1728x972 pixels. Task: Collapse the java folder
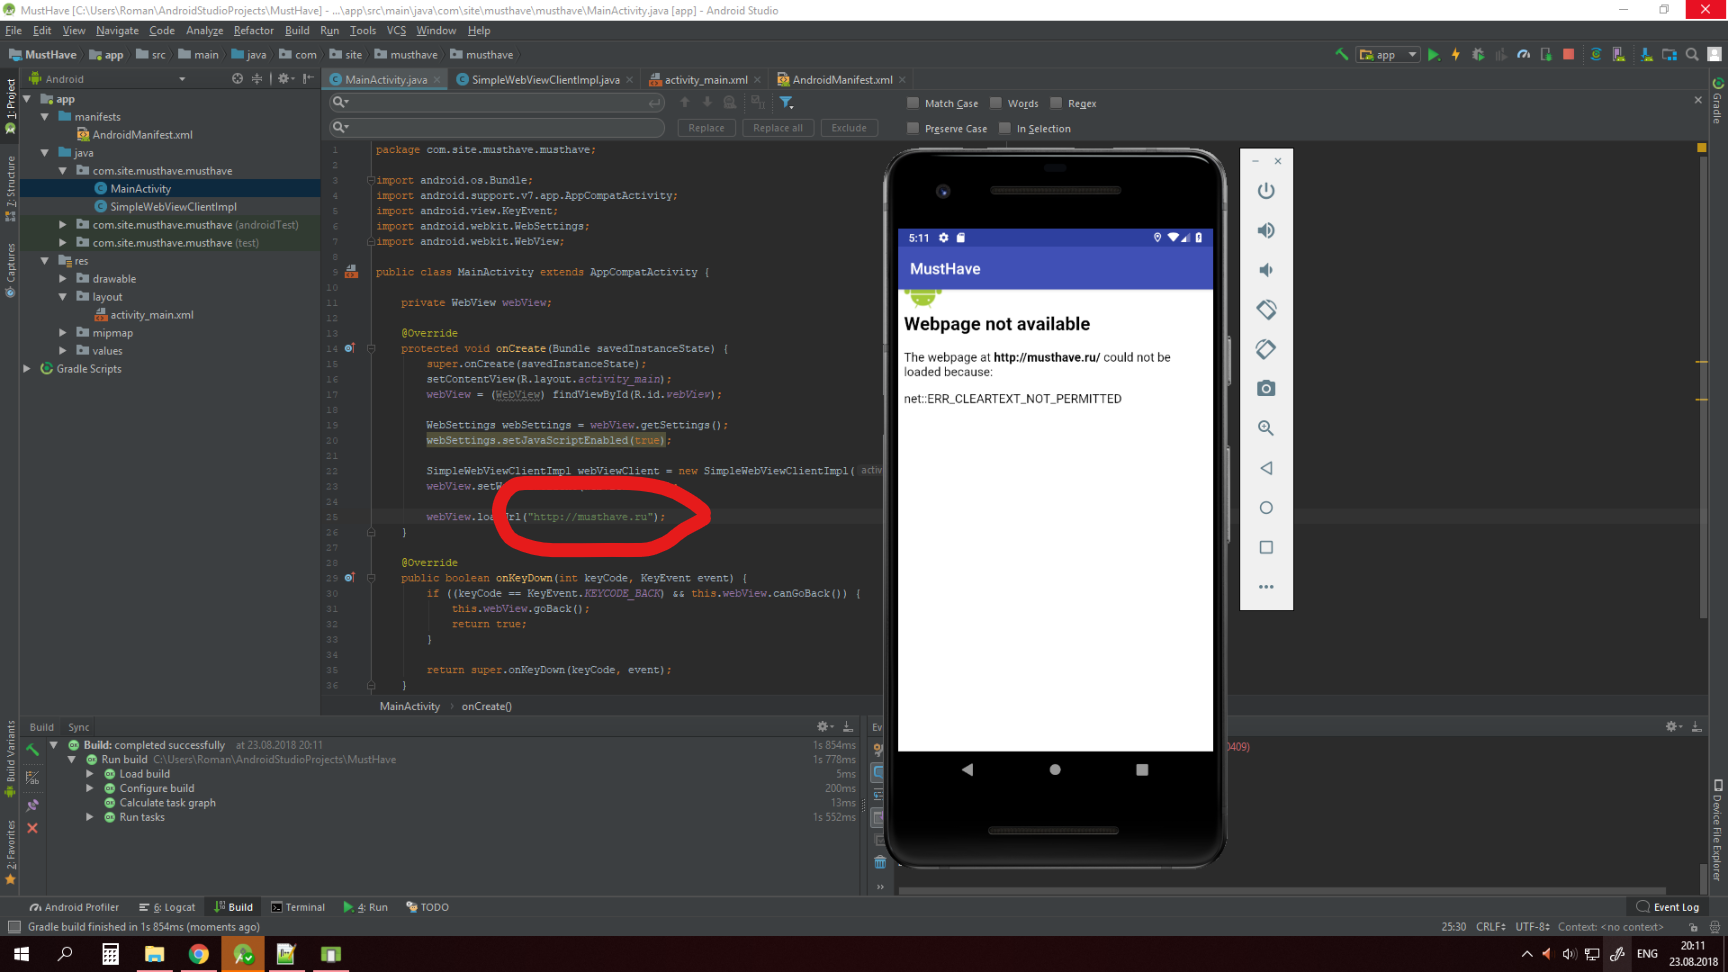pyautogui.click(x=45, y=153)
